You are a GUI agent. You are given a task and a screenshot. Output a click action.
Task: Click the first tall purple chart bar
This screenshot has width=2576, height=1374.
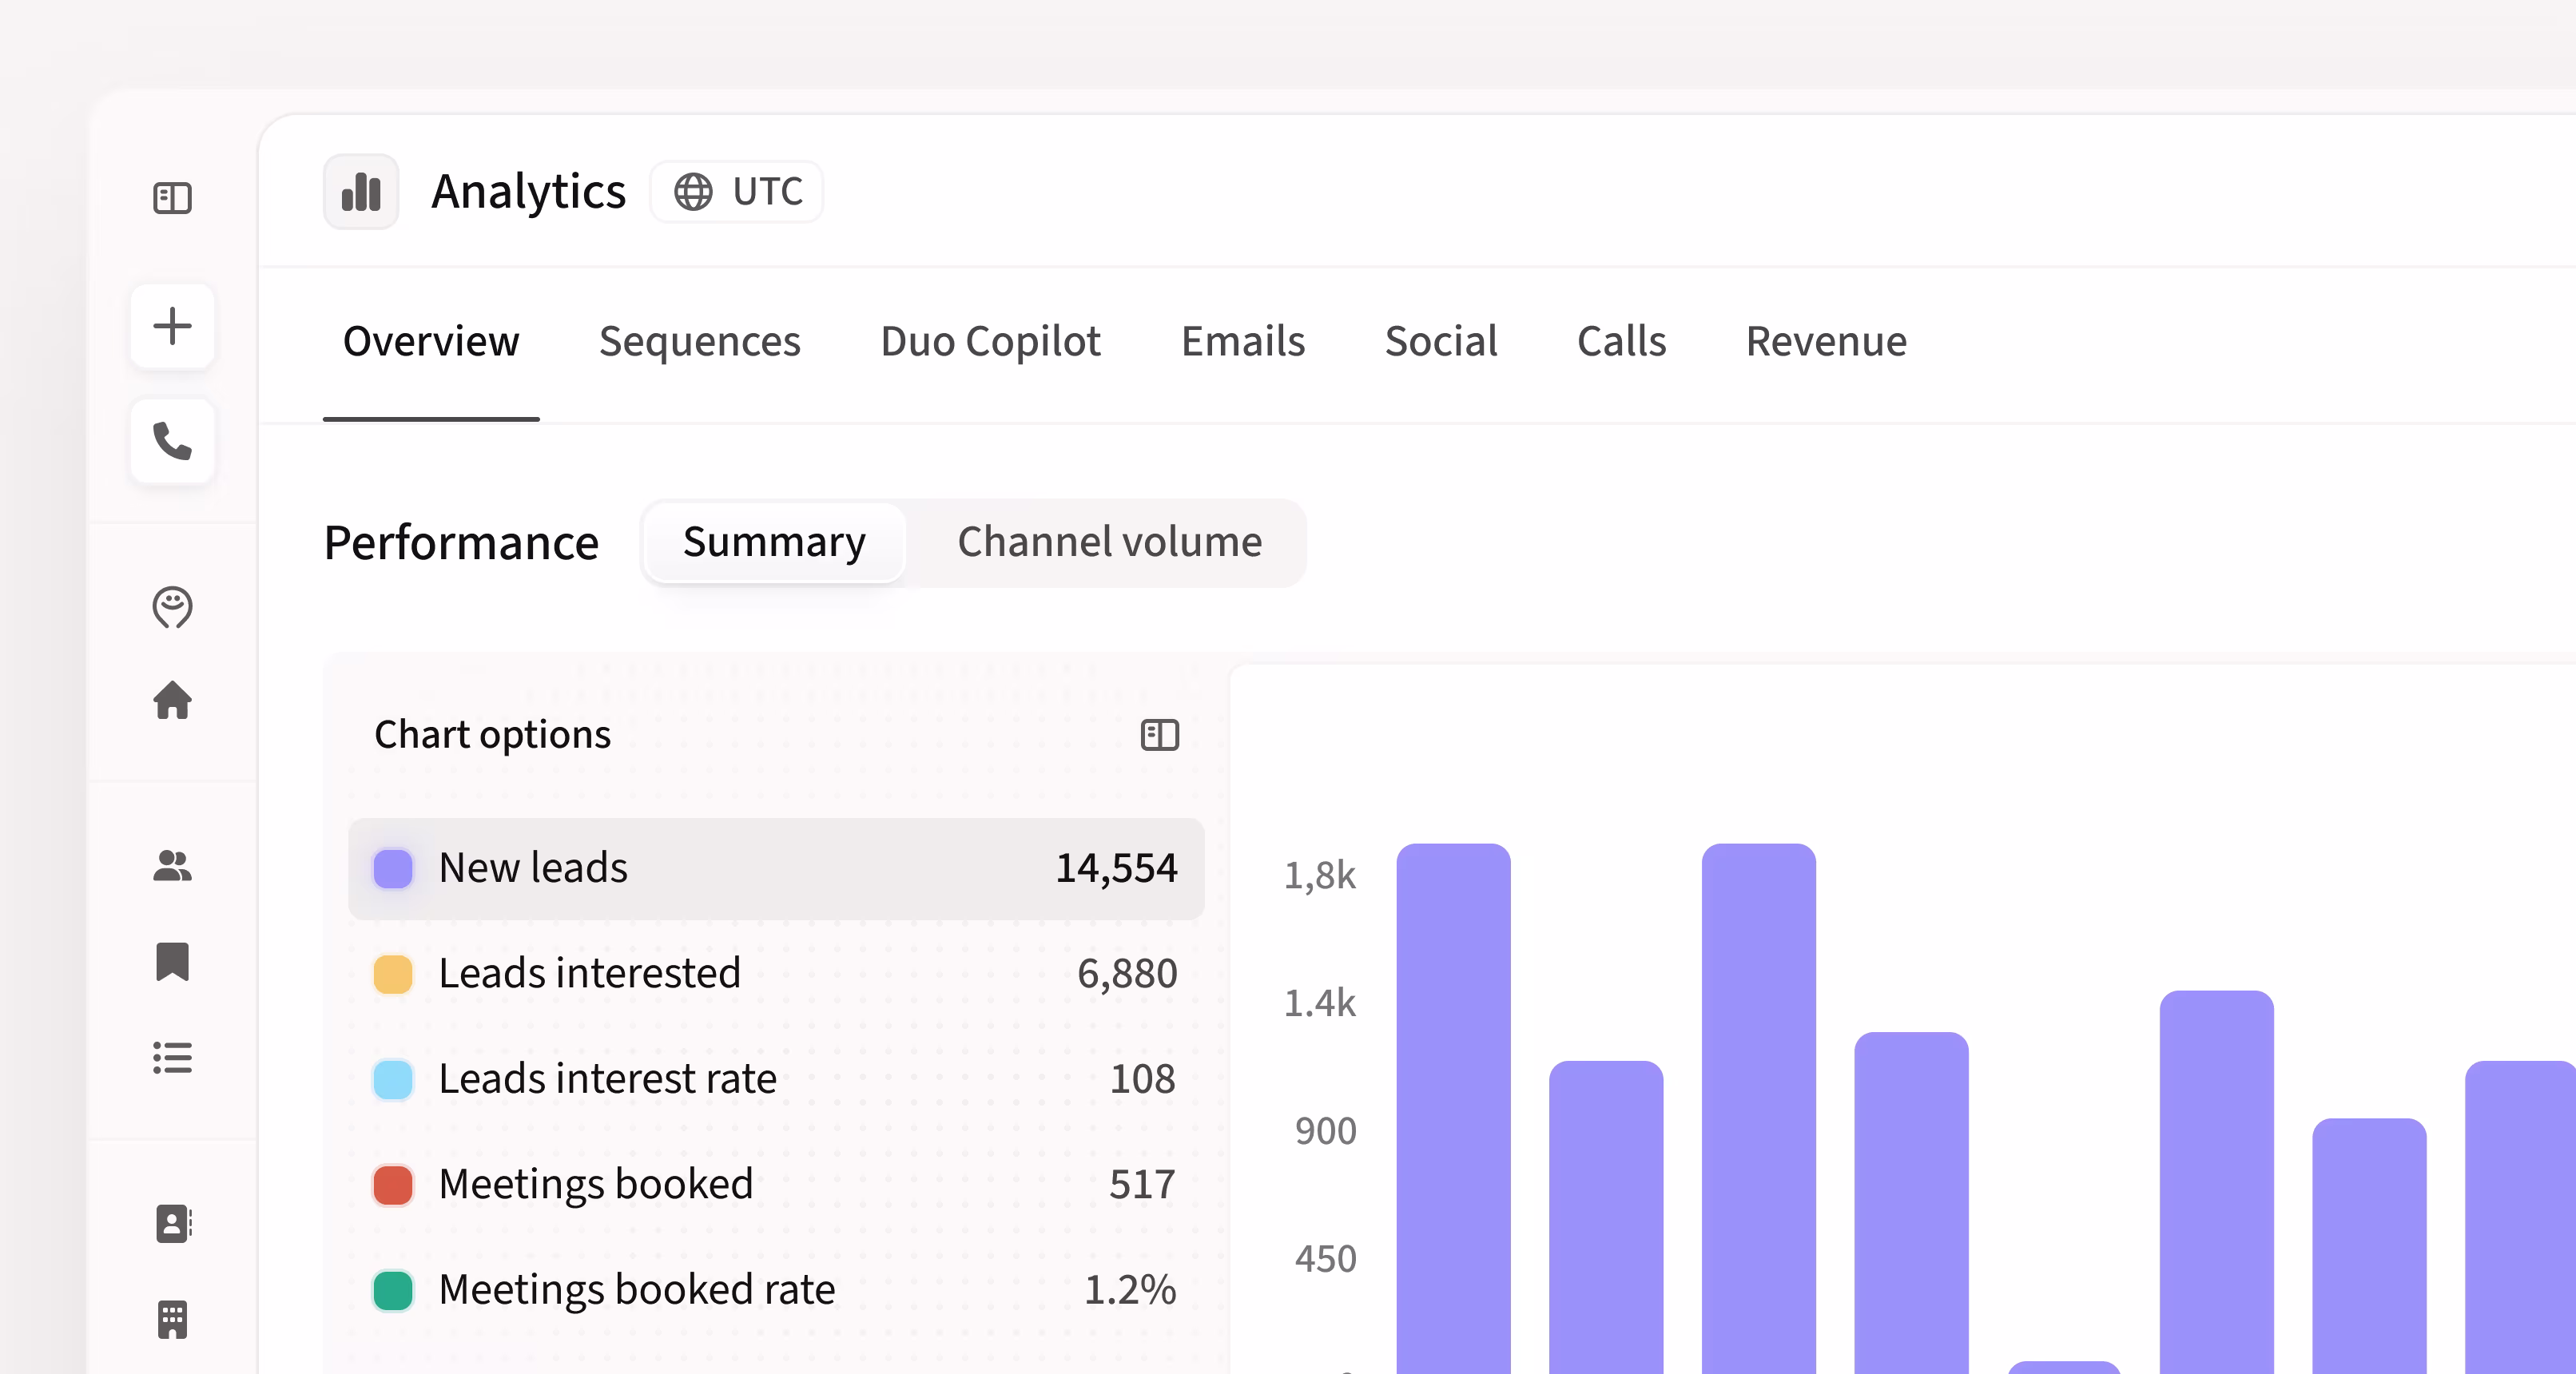pos(1453,1108)
